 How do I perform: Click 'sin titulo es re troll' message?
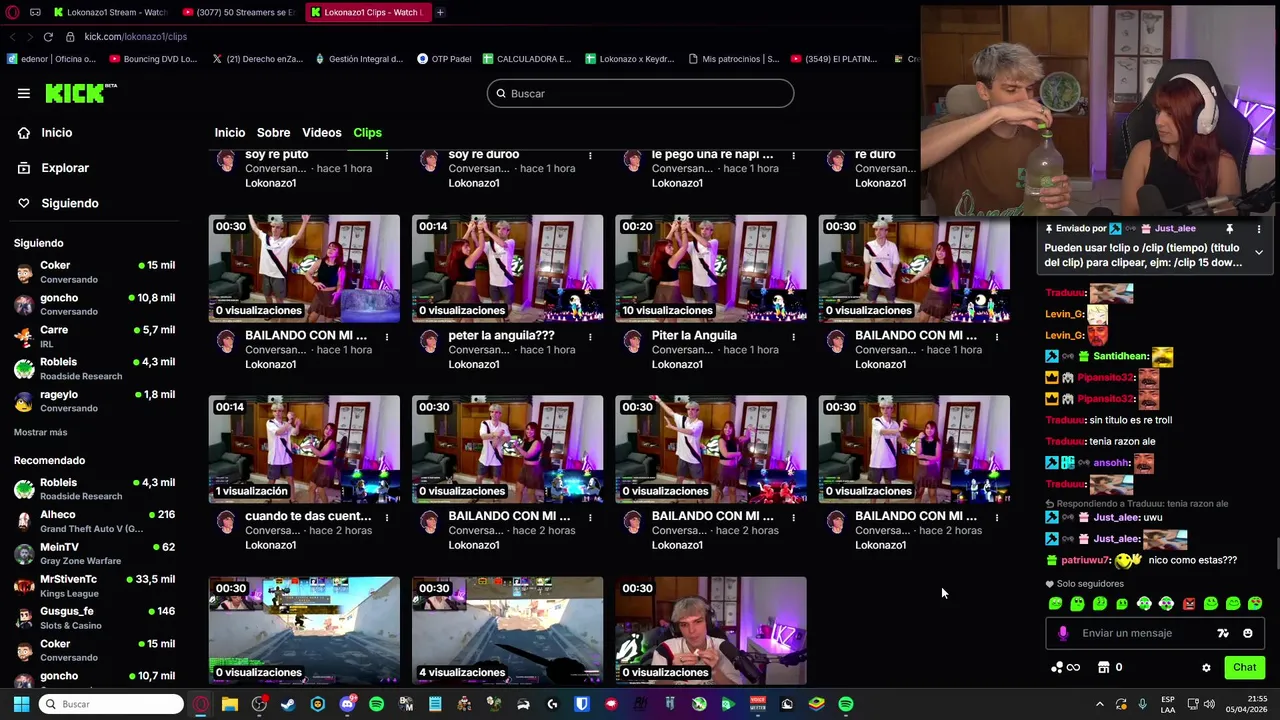1130,420
